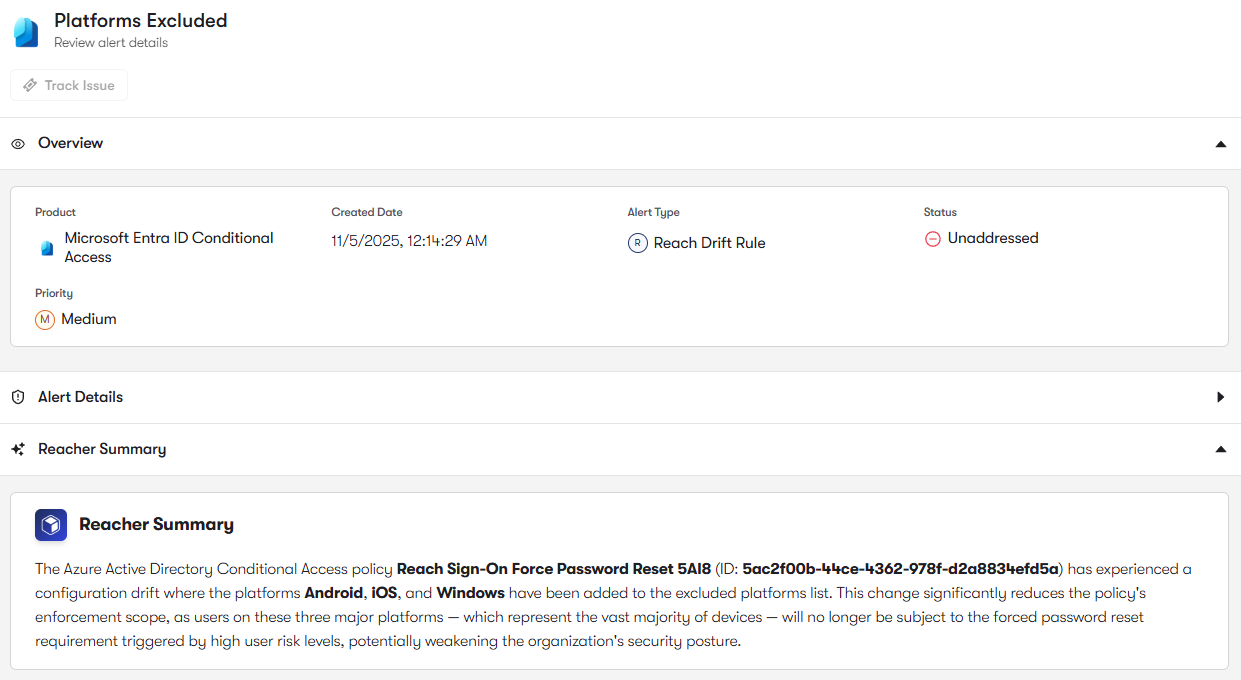This screenshot has width=1241, height=680.
Task: Click the Review alert details subtitle
Action: tap(111, 43)
